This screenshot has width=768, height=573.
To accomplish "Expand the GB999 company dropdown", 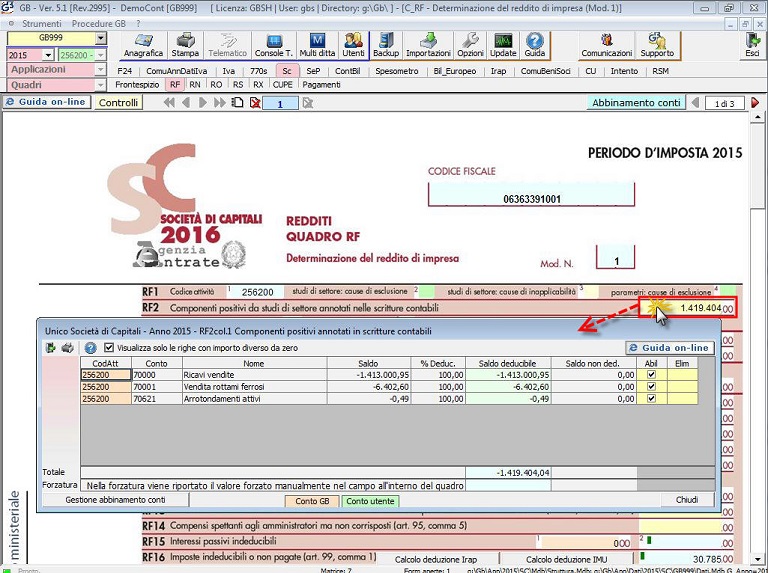I will (100, 38).
